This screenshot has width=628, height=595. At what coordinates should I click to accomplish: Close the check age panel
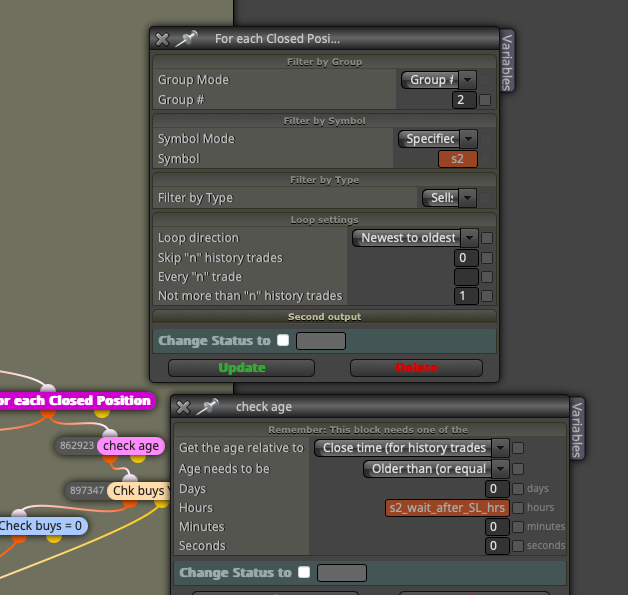pos(183,407)
